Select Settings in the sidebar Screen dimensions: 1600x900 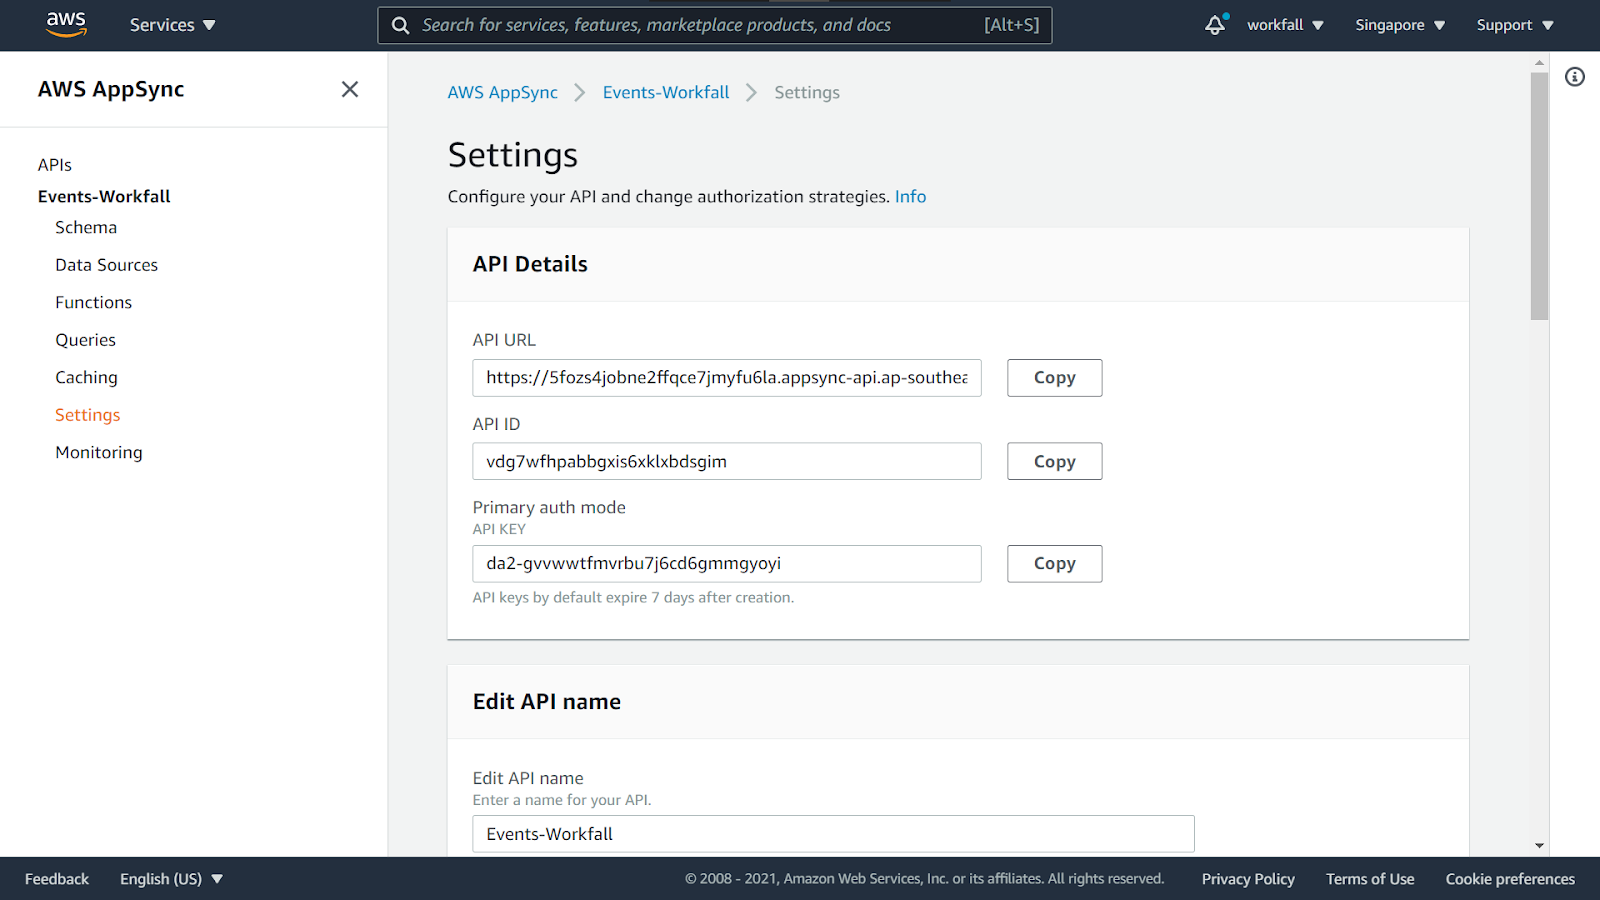point(88,415)
